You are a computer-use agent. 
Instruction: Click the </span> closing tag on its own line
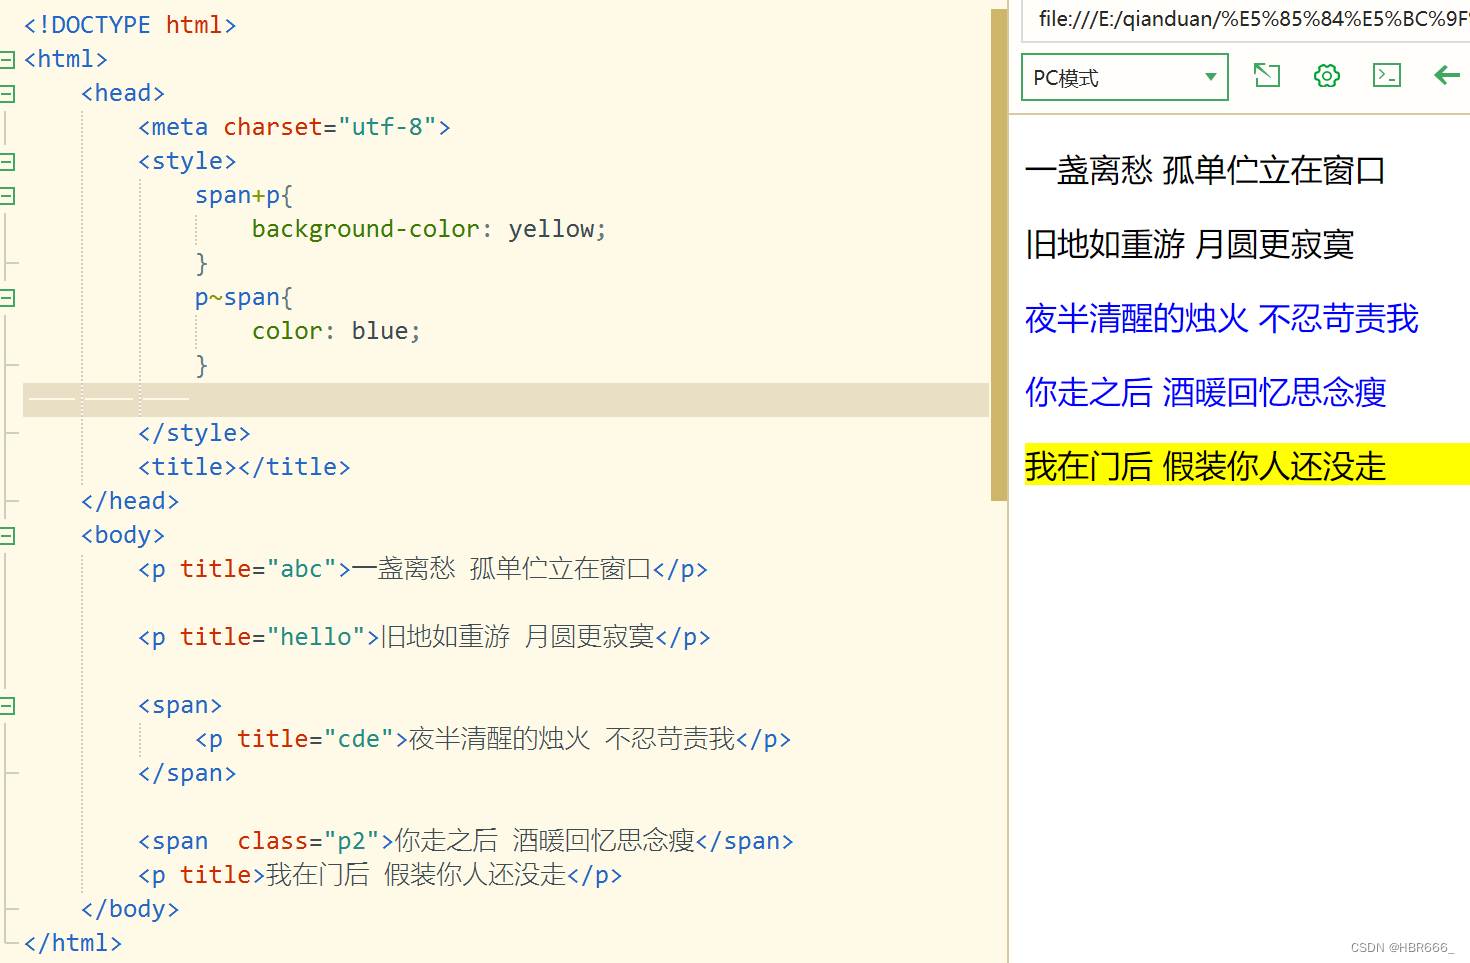[x=187, y=773]
